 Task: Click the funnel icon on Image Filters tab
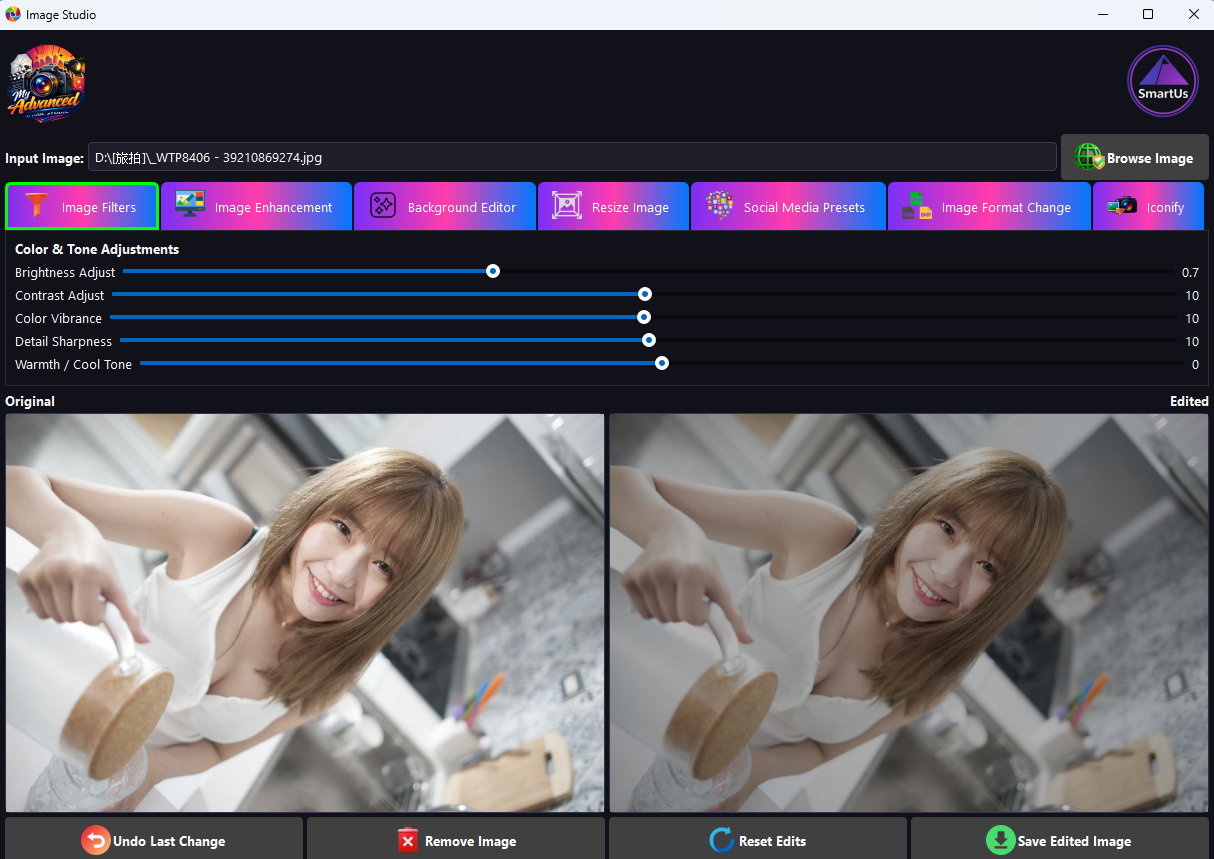click(x=37, y=207)
